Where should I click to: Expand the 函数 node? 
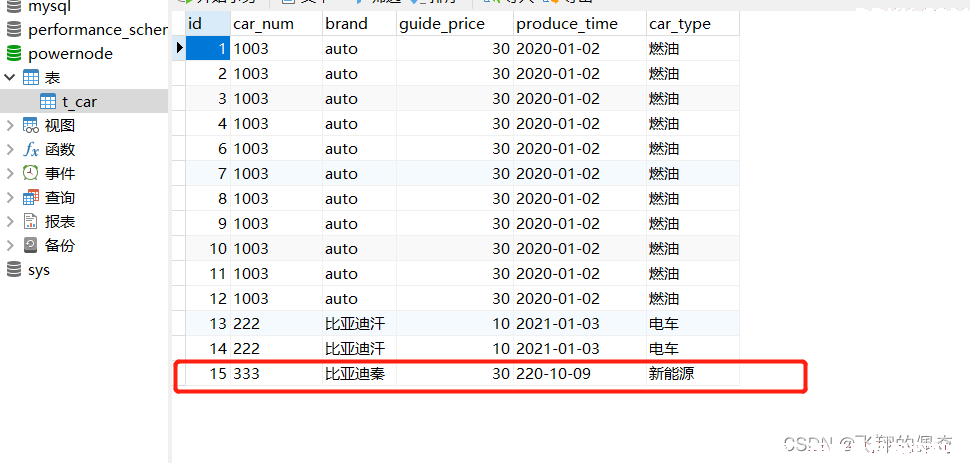tap(9, 150)
